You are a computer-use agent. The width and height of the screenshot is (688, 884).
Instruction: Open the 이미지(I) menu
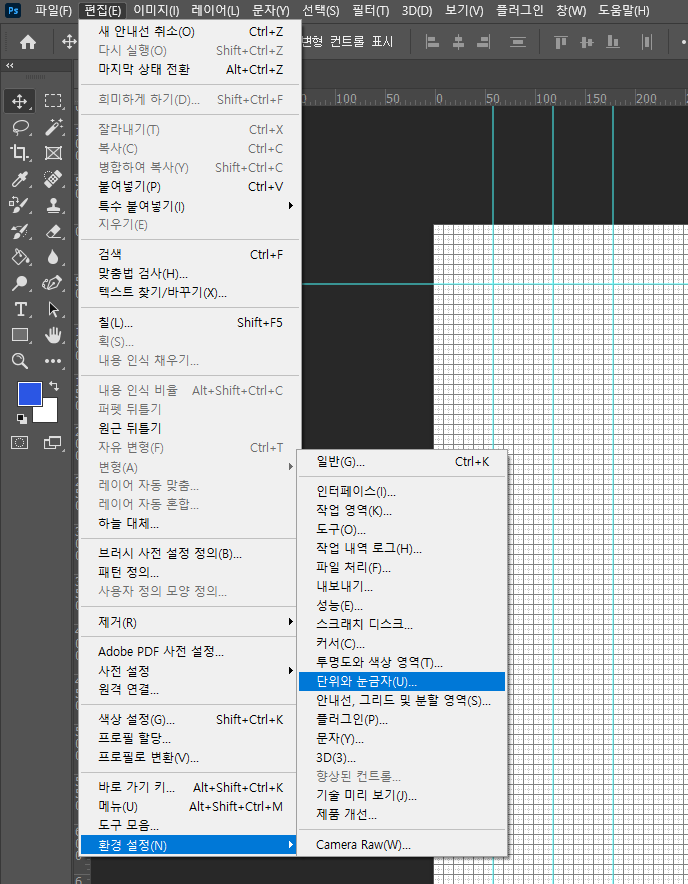[x=156, y=10]
